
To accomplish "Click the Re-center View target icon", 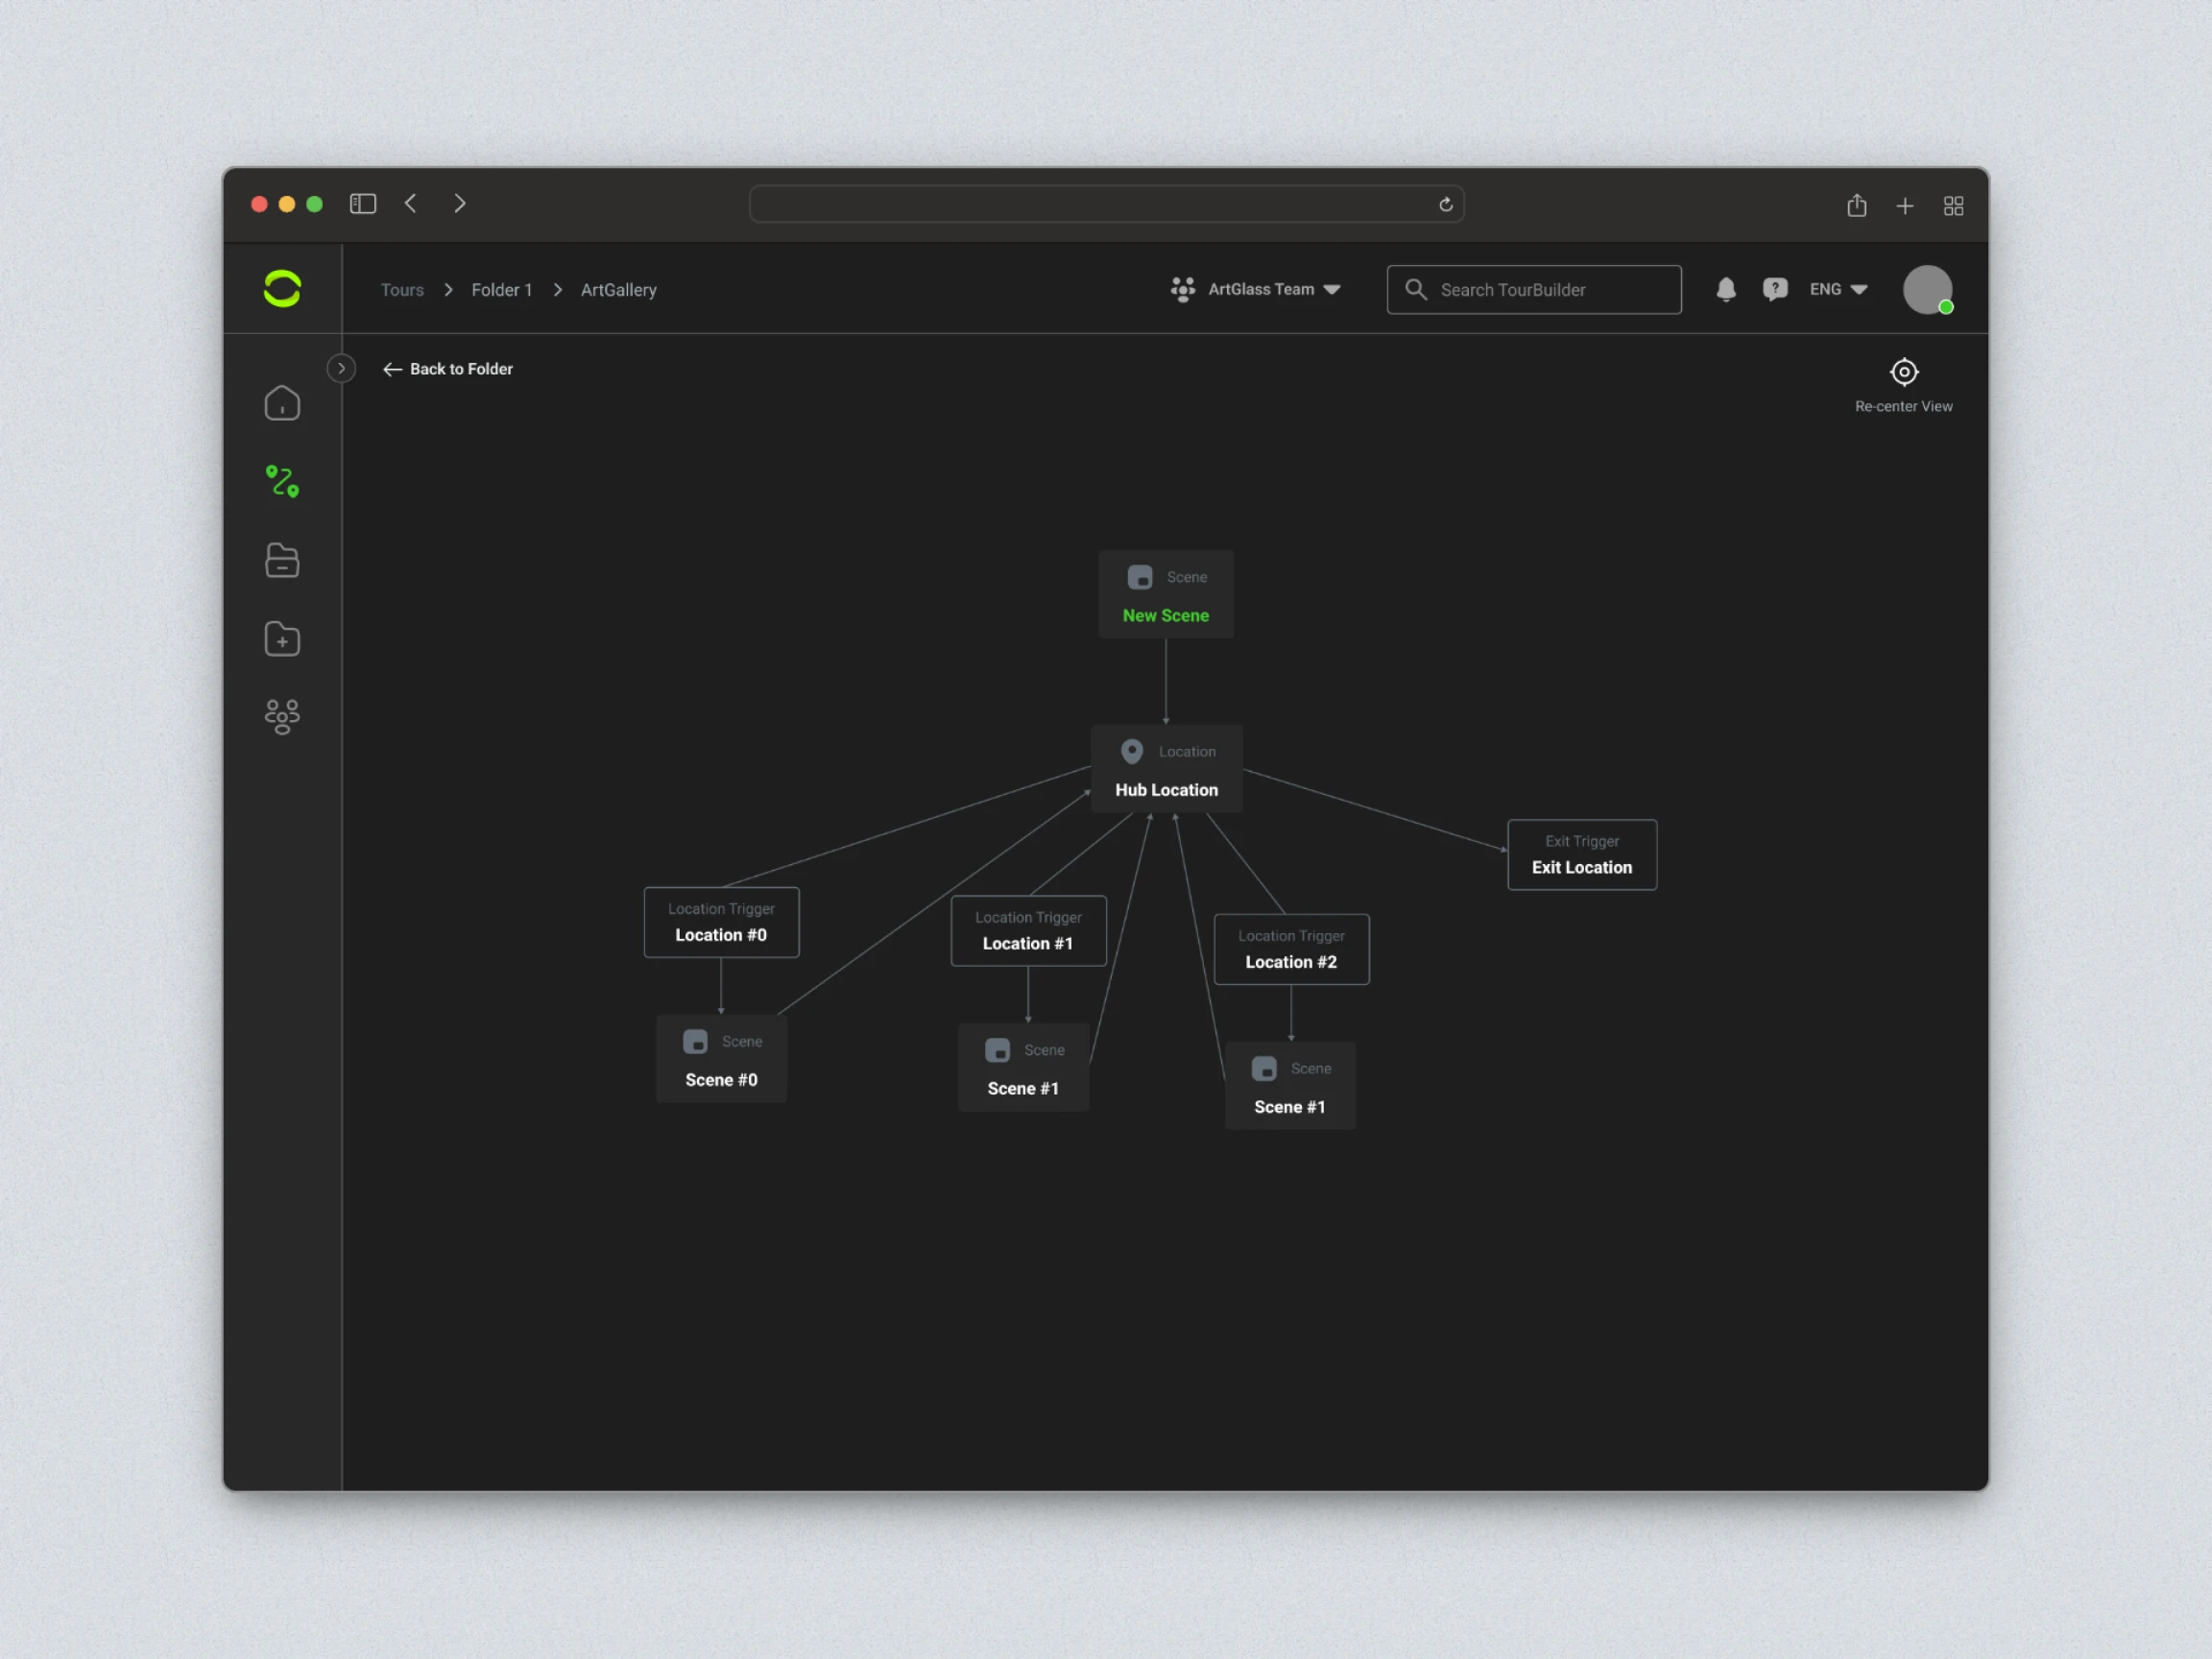I will tap(1904, 372).
